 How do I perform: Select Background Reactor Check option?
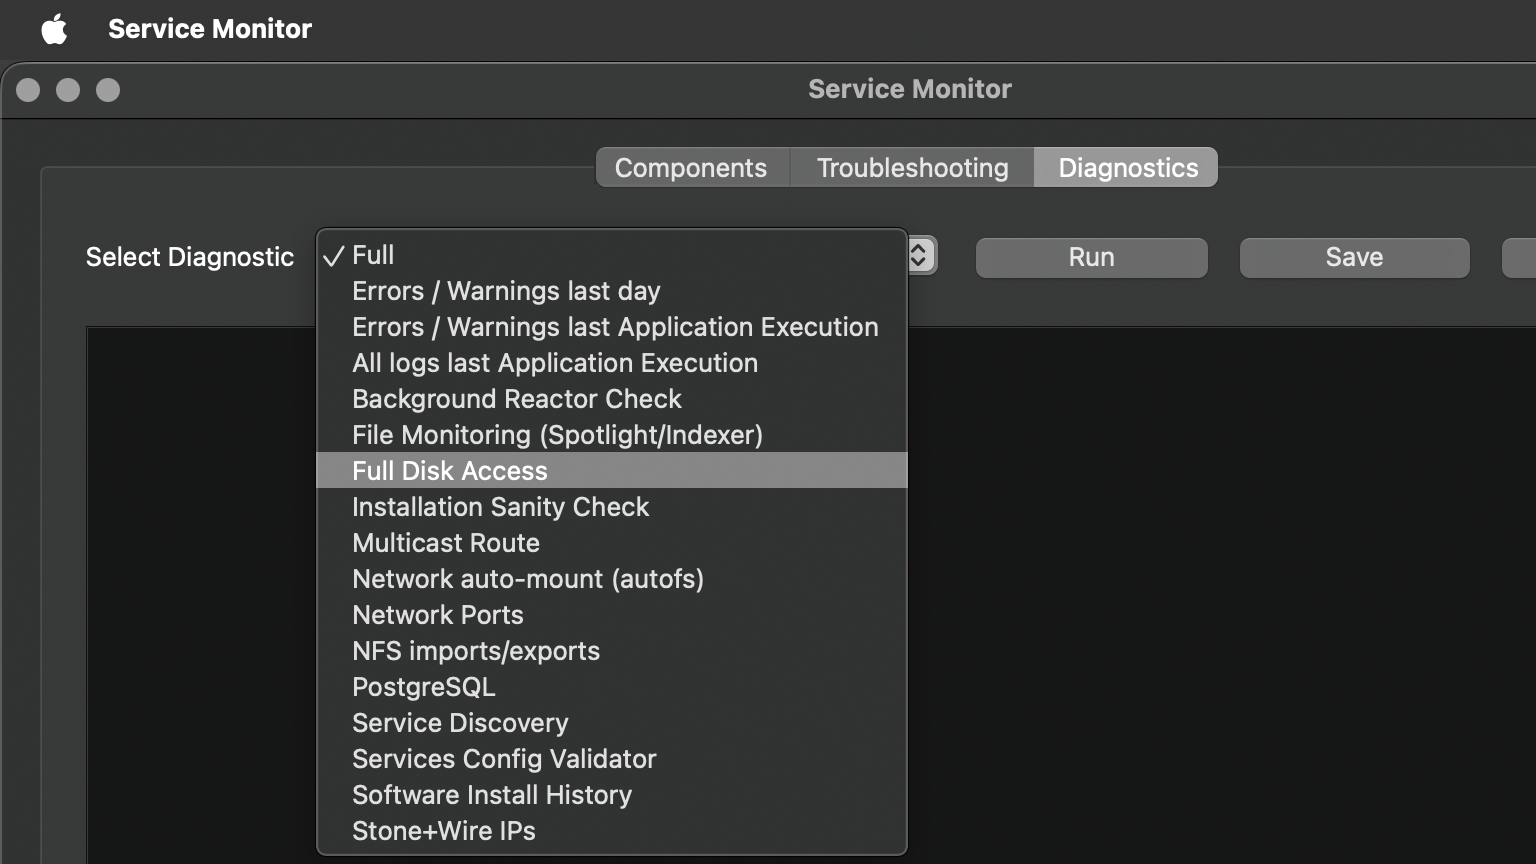517,399
